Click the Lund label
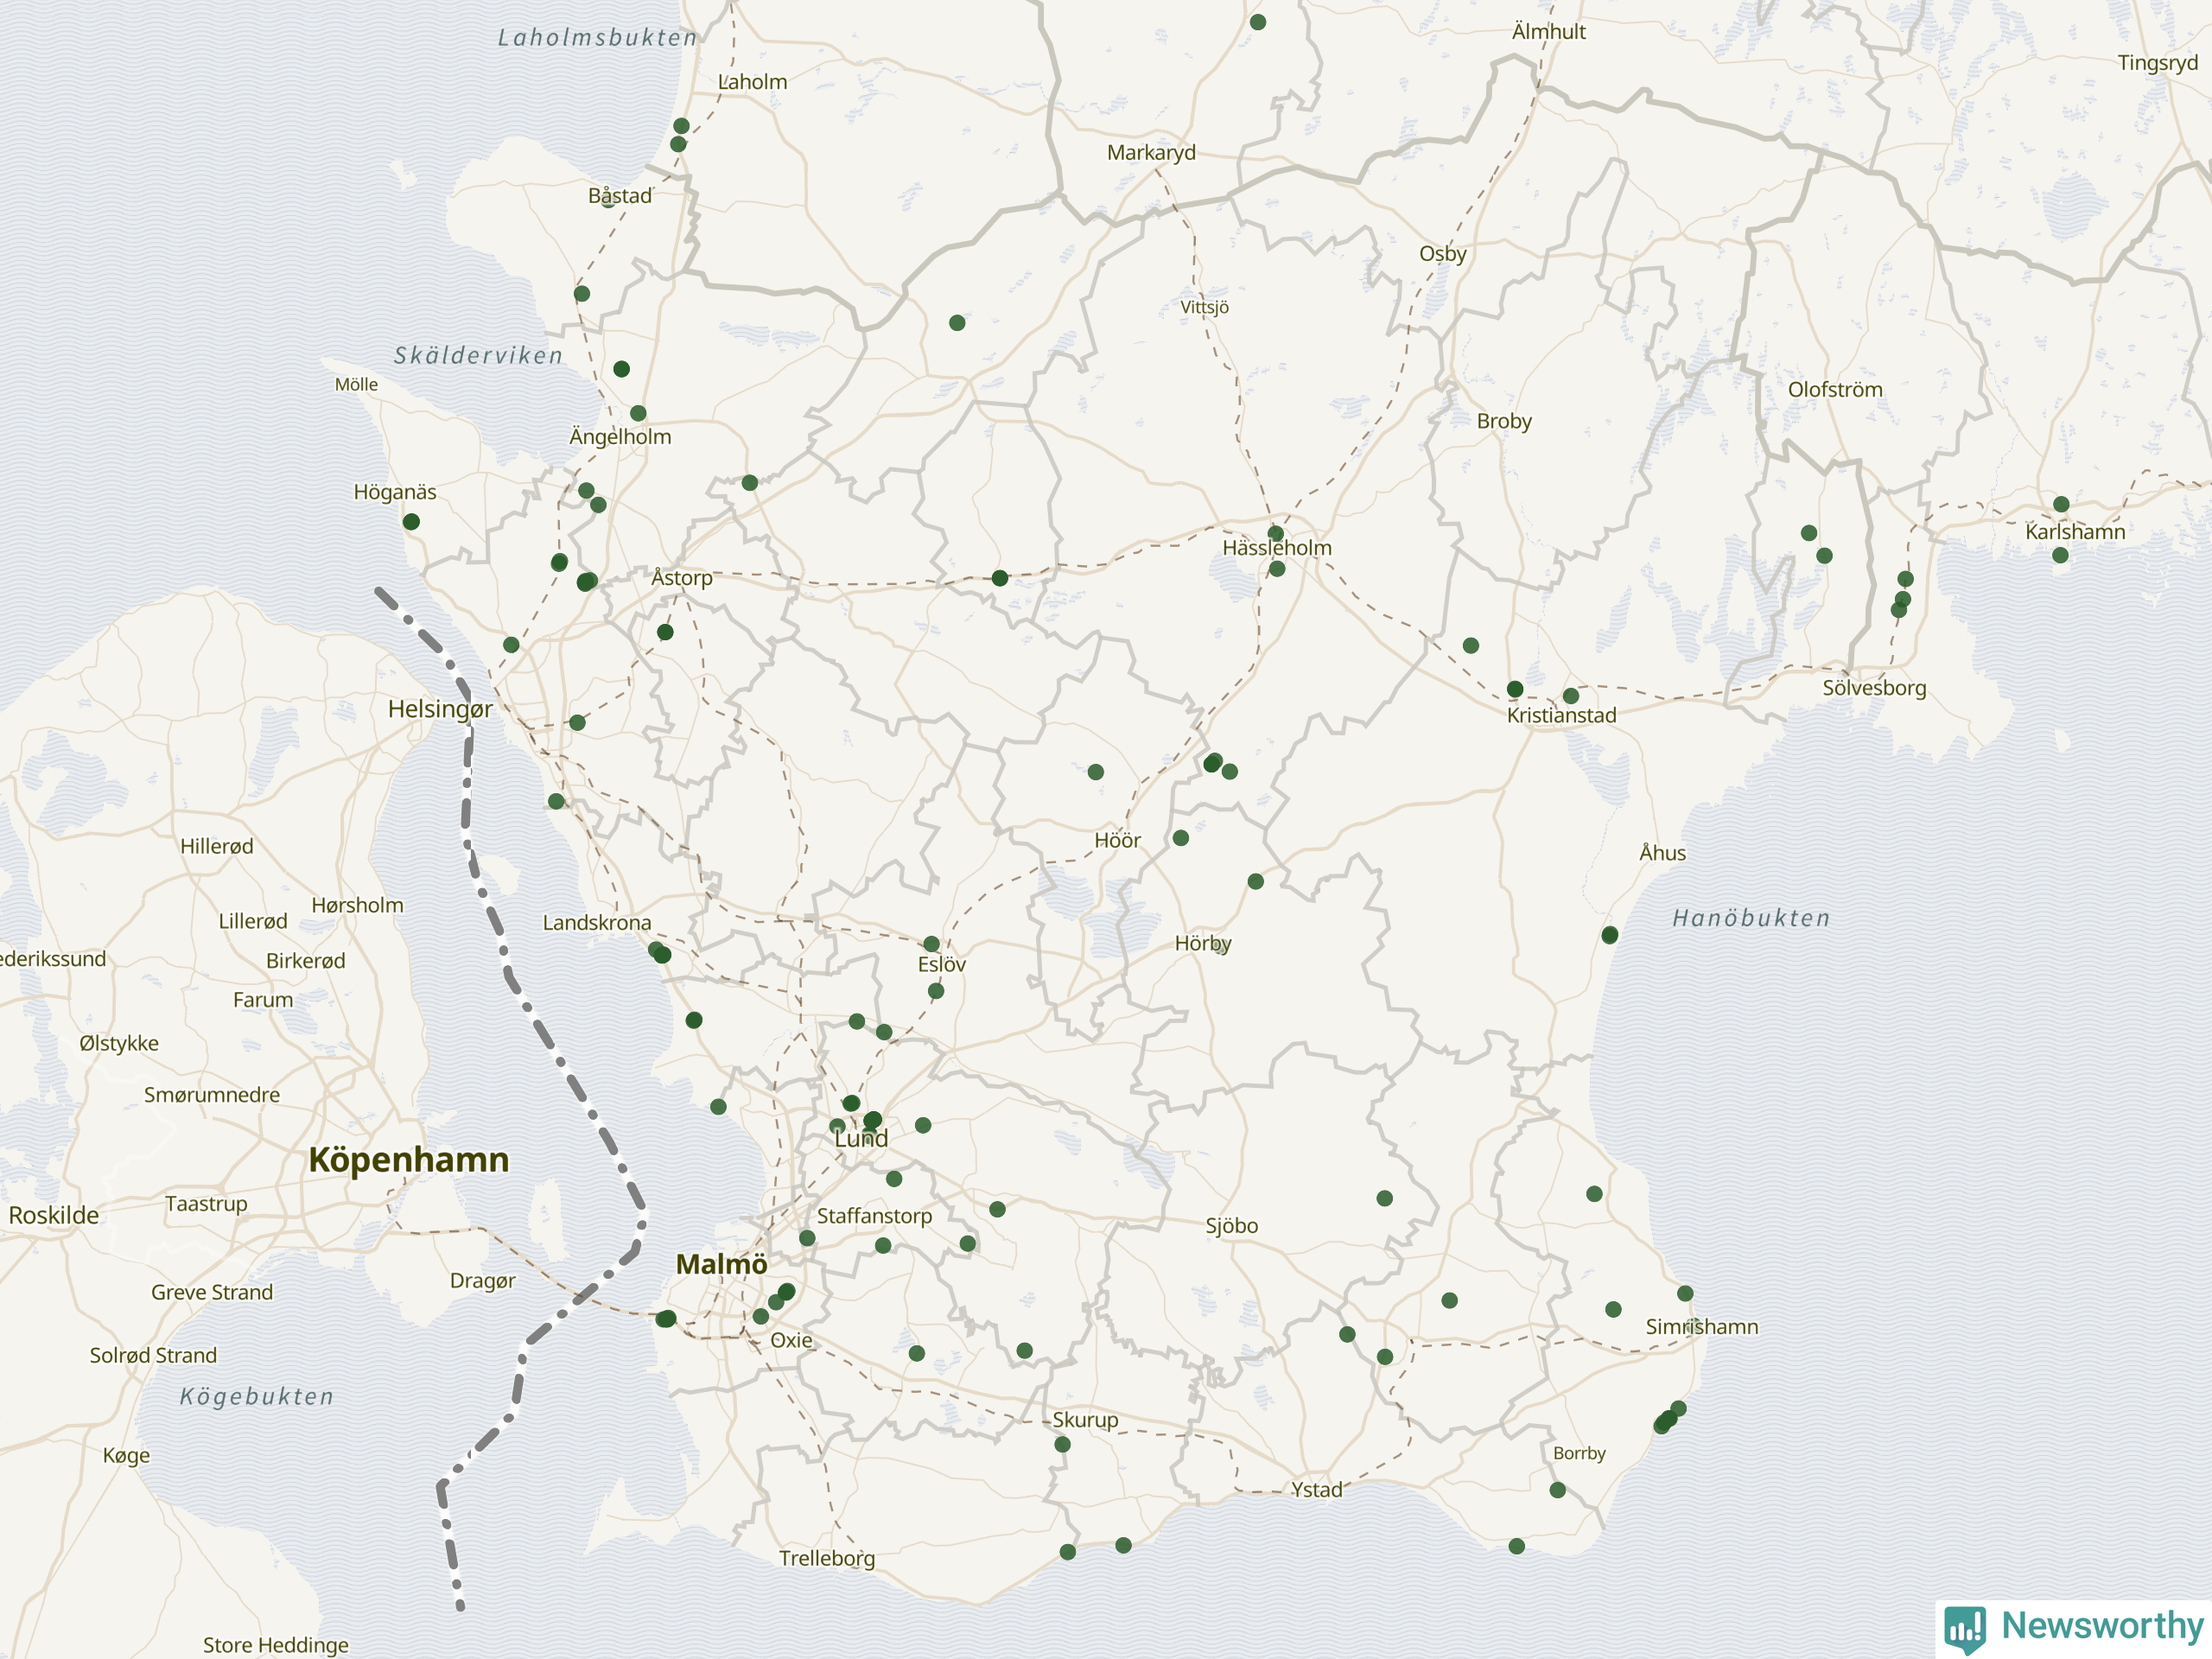 point(861,1139)
